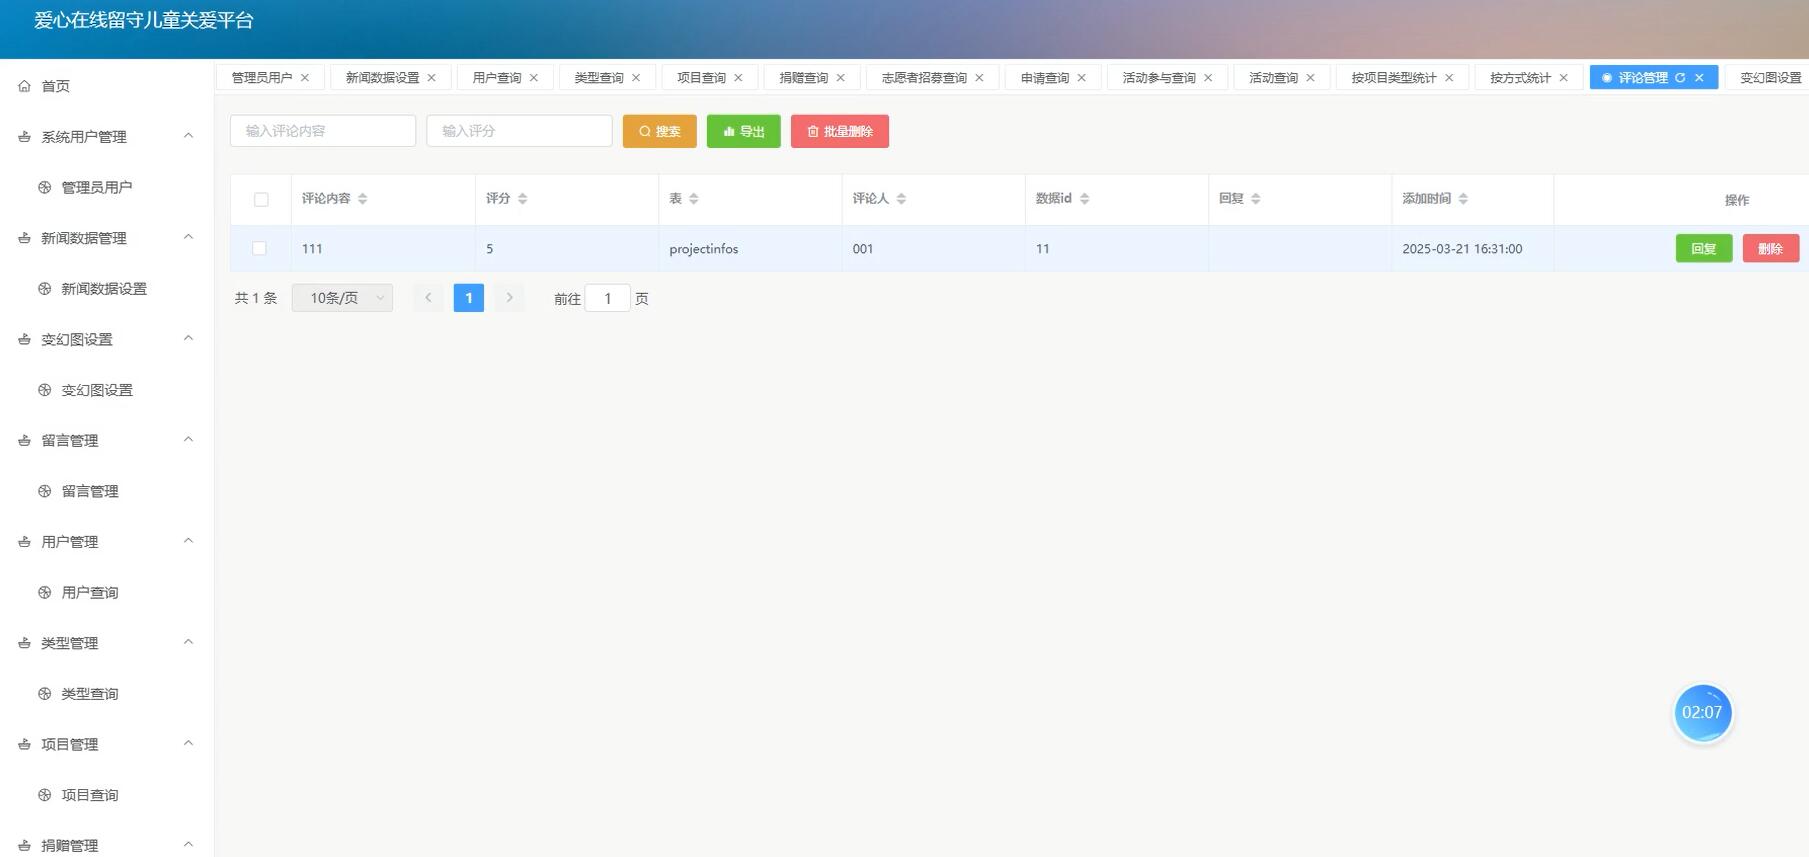1809x857 pixels.
Task: Collapse the 留言管理 menu group
Action: pyautogui.click(x=188, y=439)
